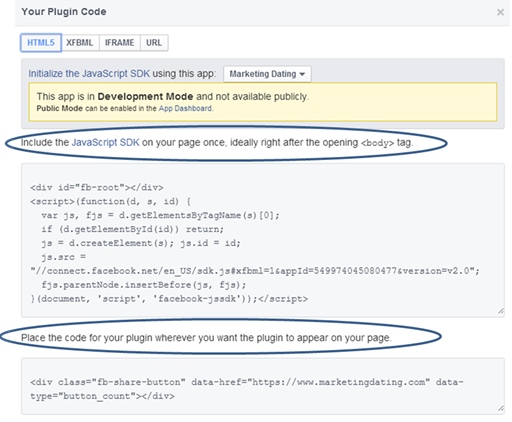Viewport: 512px width, 422px height.
Task: Click the 'Place the code for your plugin' instruction
Action: pyautogui.click(x=206, y=338)
